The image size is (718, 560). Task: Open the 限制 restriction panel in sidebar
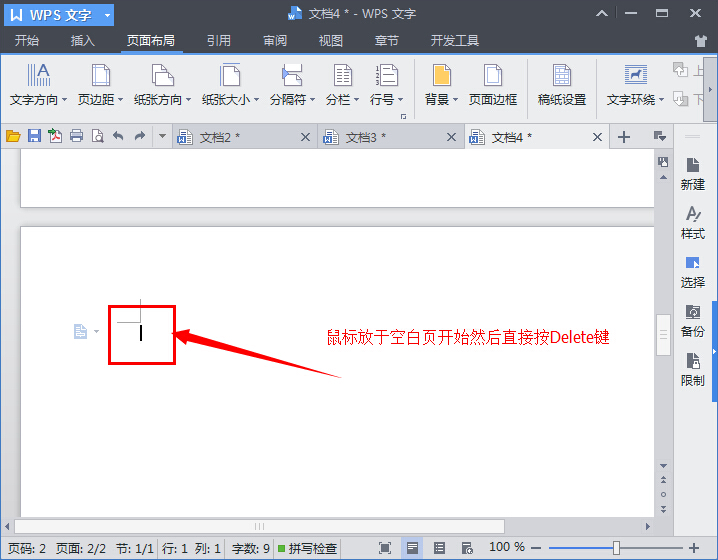692,369
